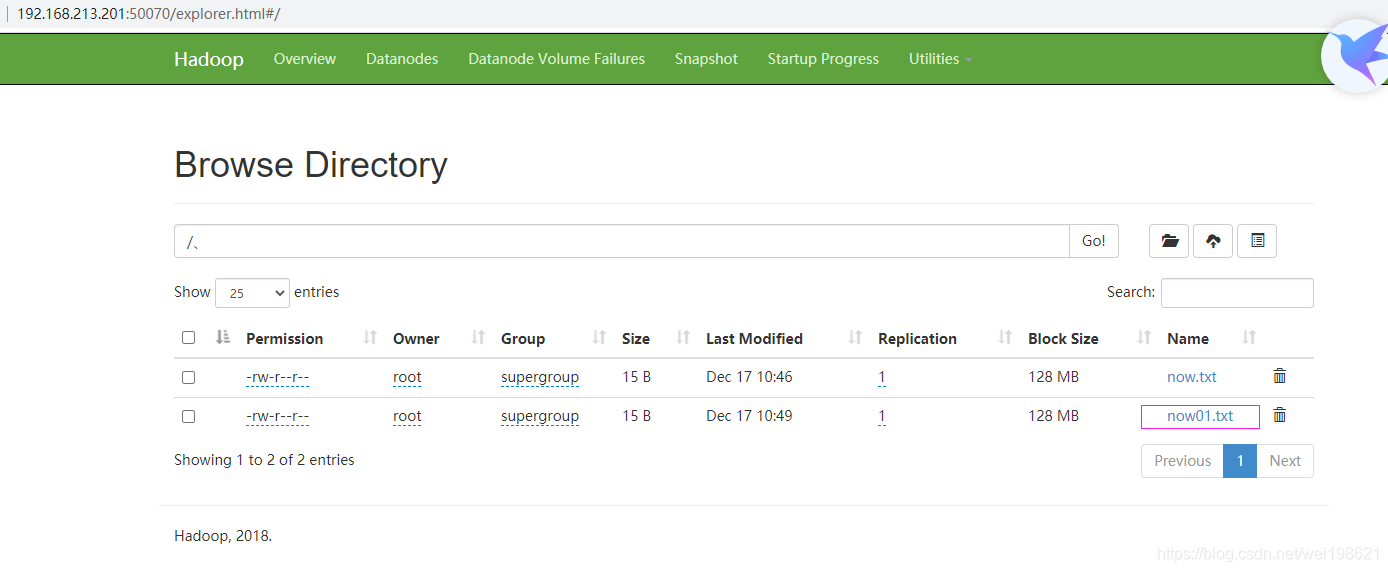Open the now01.txt file link
Screen dimensions: 1388x572
(x=1200, y=416)
